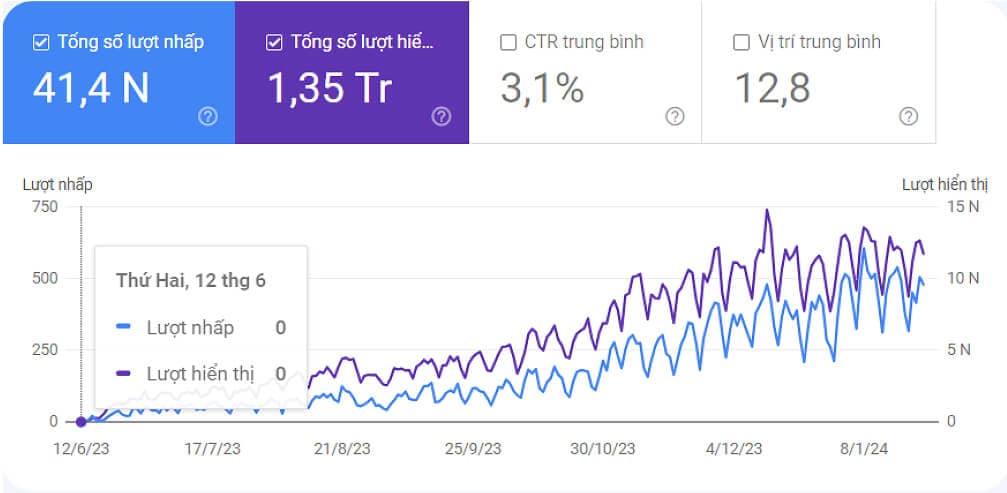
Task: Open help icon on CTR trung bình card
Action: [675, 116]
